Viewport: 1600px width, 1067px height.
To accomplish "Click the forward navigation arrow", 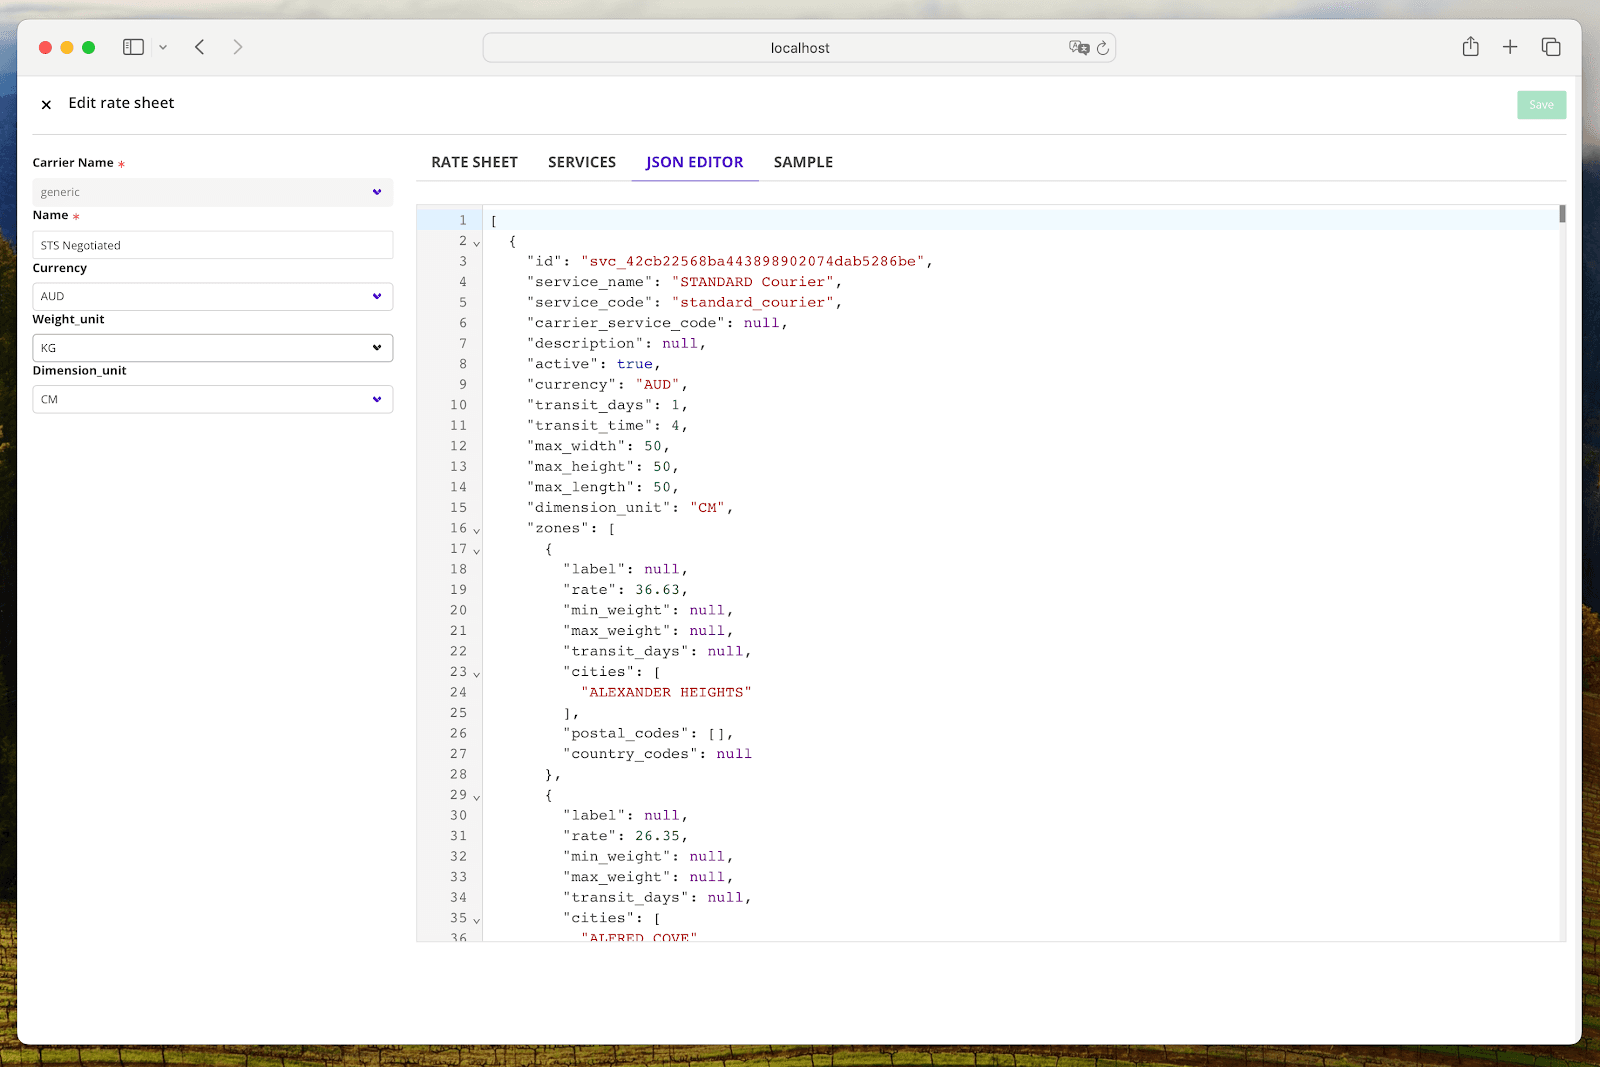I will click(237, 47).
